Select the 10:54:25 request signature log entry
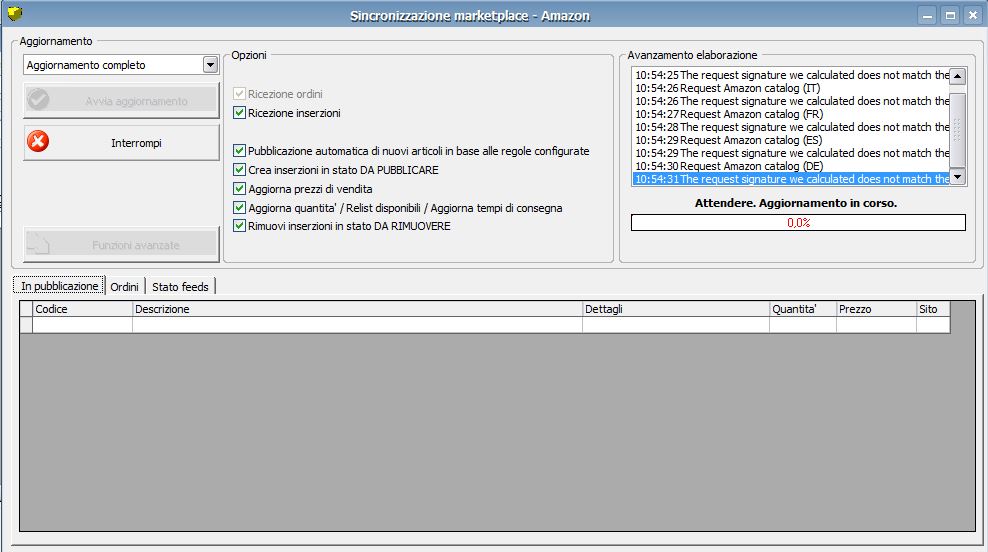988x552 pixels. pos(791,75)
